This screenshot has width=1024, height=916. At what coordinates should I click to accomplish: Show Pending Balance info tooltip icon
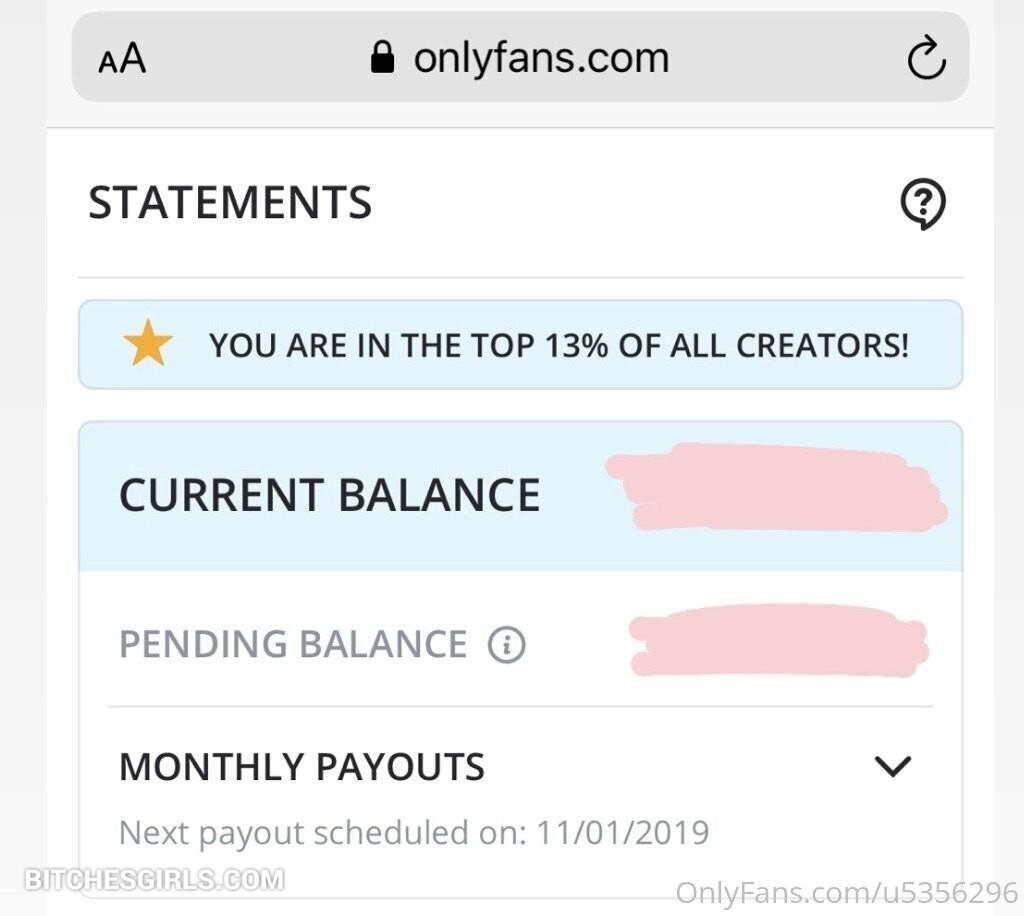506,645
